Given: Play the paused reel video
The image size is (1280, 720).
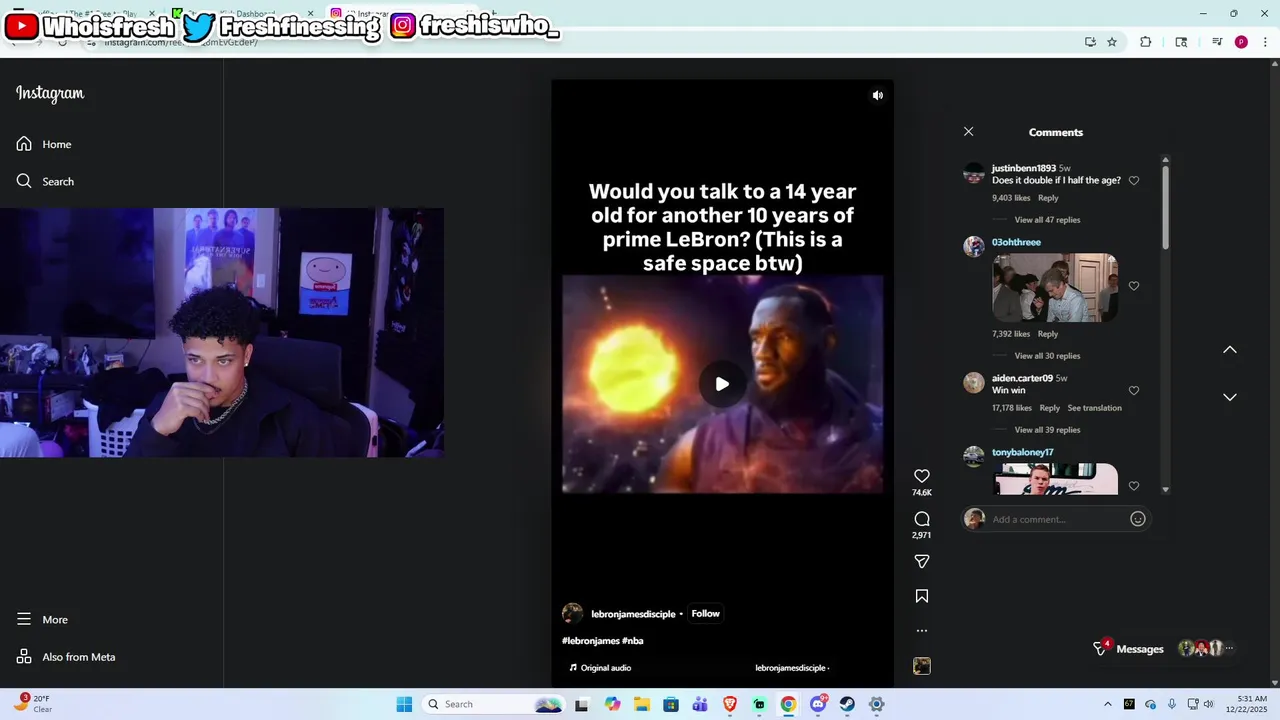Looking at the screenshot, I should 722,384.
